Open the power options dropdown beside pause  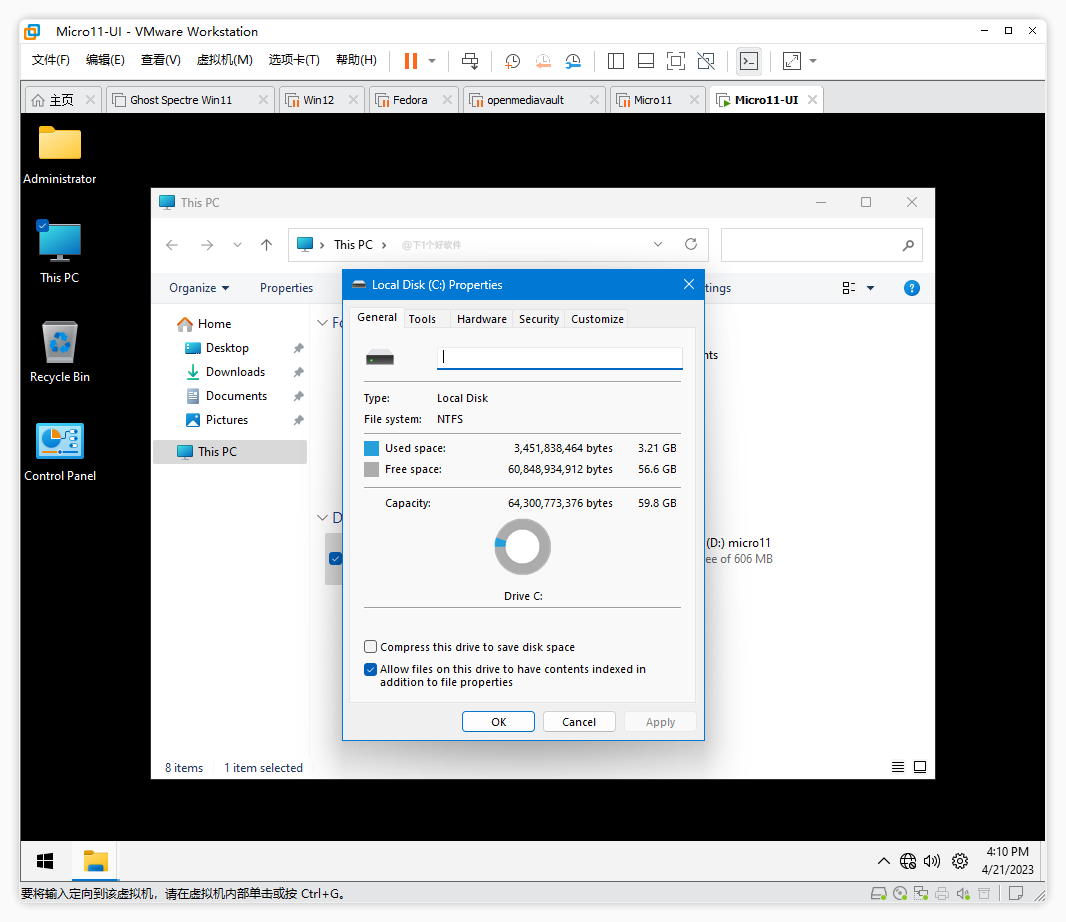point(432,61)
